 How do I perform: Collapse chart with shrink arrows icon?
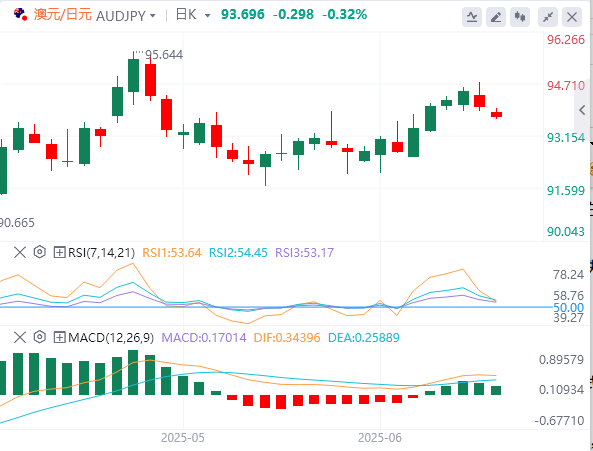click(x=548, y=17)
